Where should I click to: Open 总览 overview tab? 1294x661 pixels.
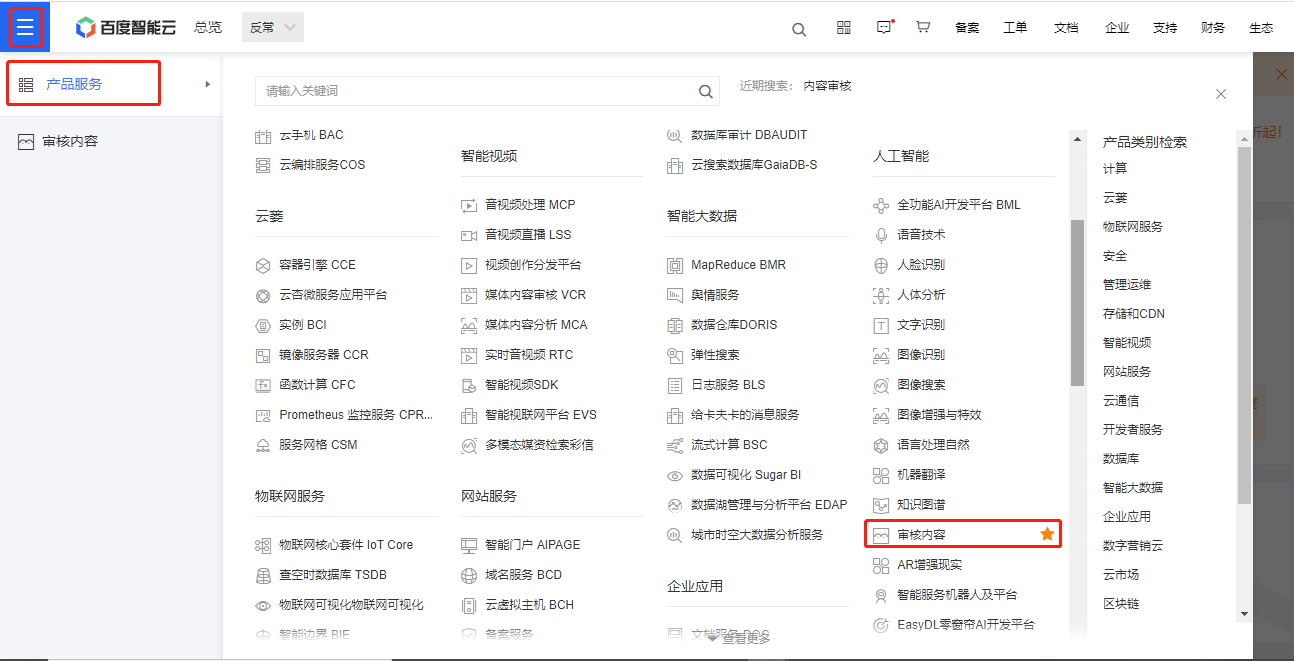[208, 28]
